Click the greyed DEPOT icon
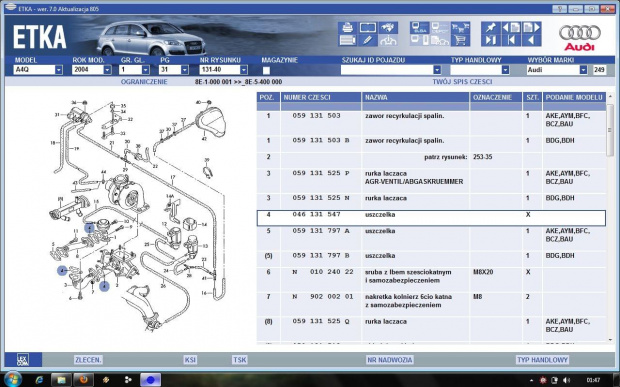Viewport: 620px width, 387px height. click(x=440, y=28)
